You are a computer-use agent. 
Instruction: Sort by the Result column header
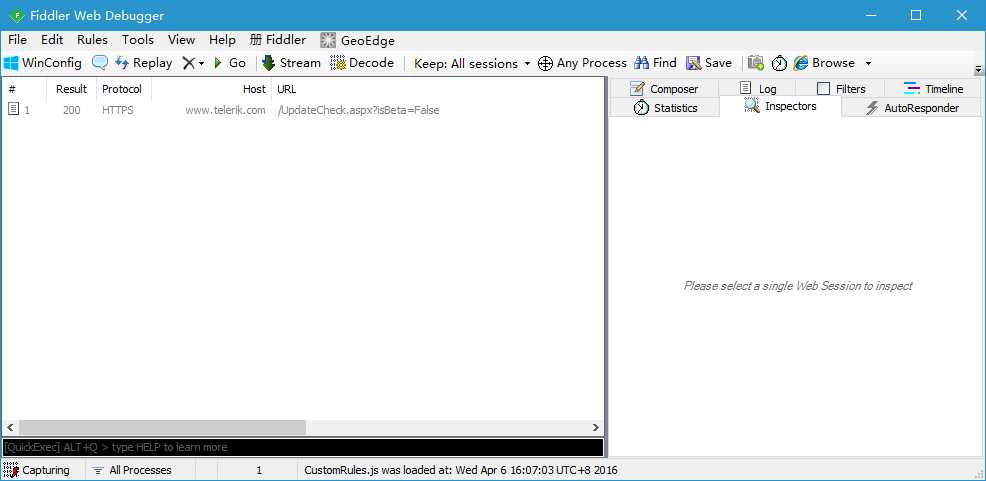point(71,89)
